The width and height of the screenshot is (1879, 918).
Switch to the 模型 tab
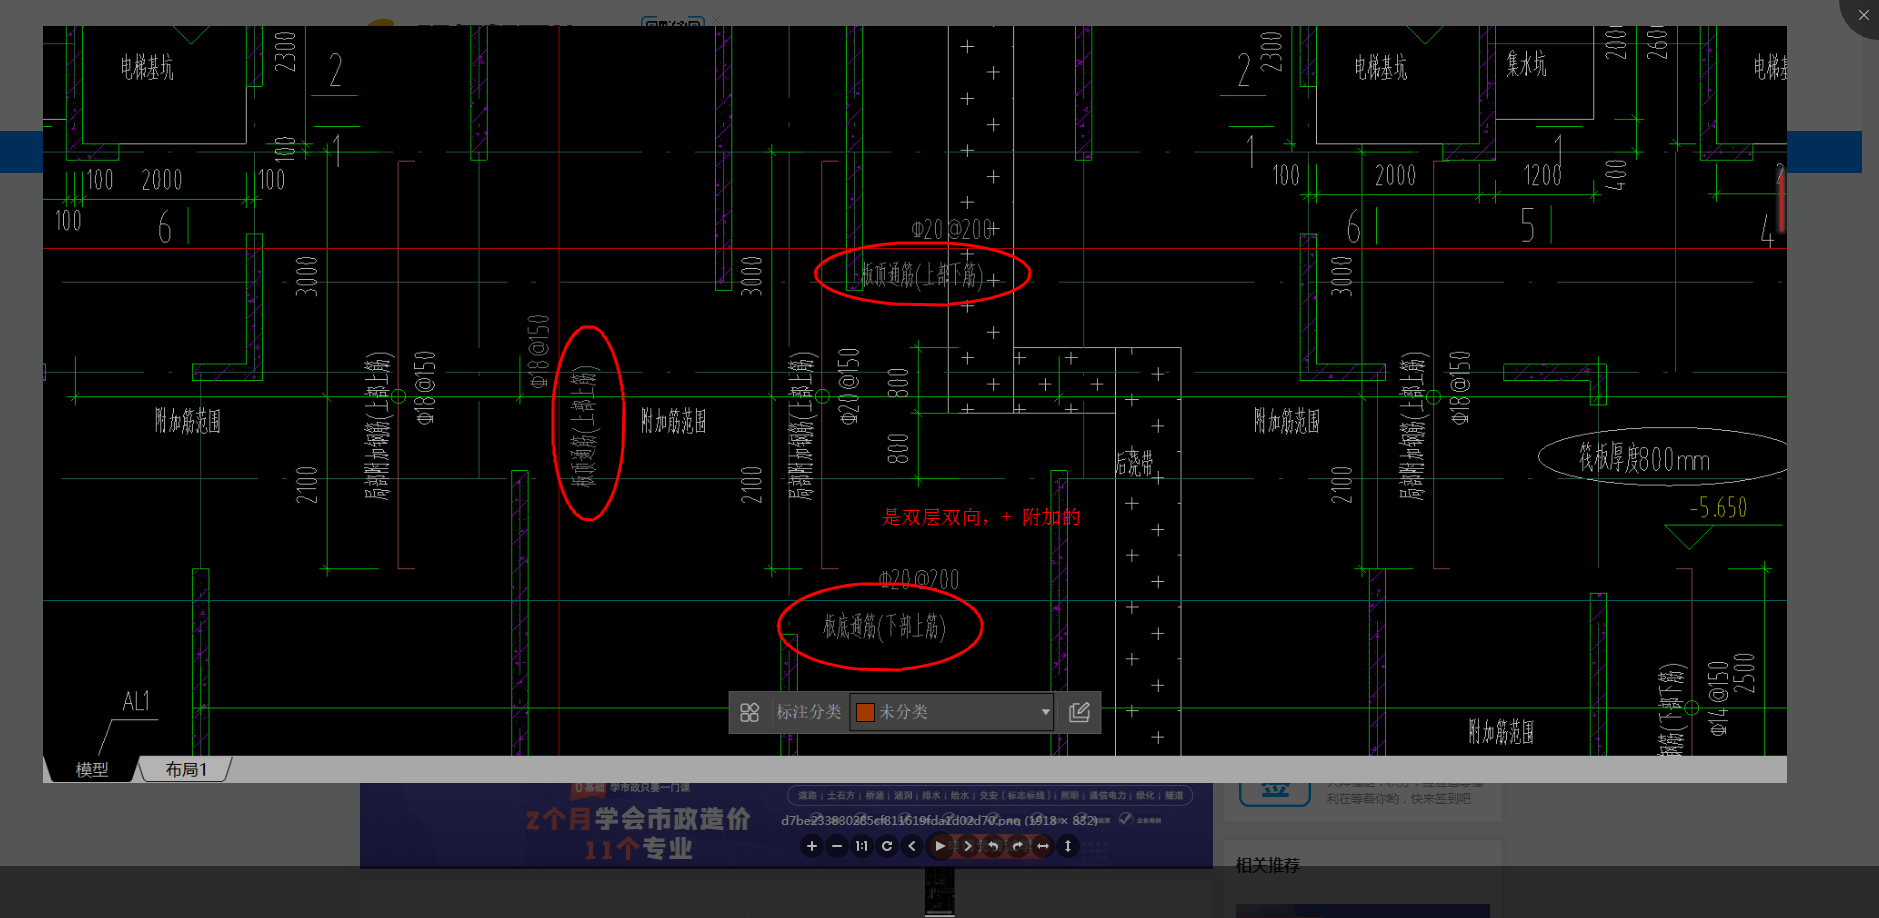coord(92,769)
